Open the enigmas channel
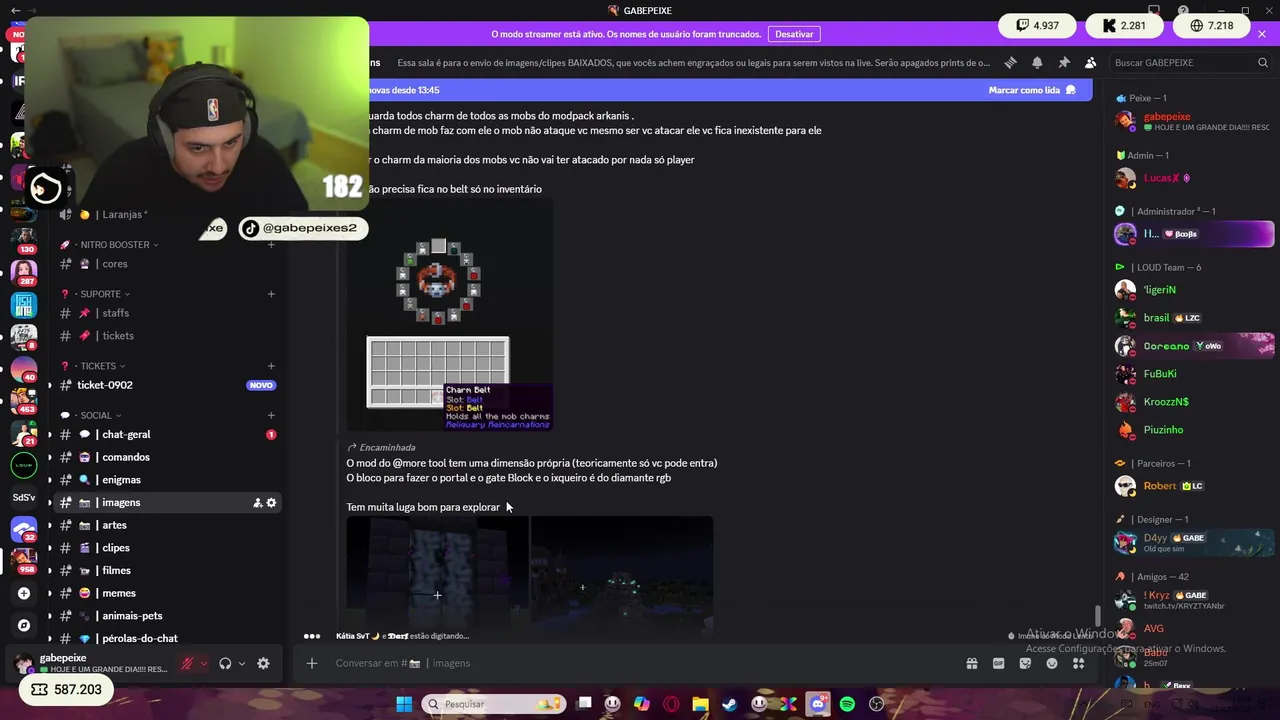The image size is (1280, 720). coord(168,480)
